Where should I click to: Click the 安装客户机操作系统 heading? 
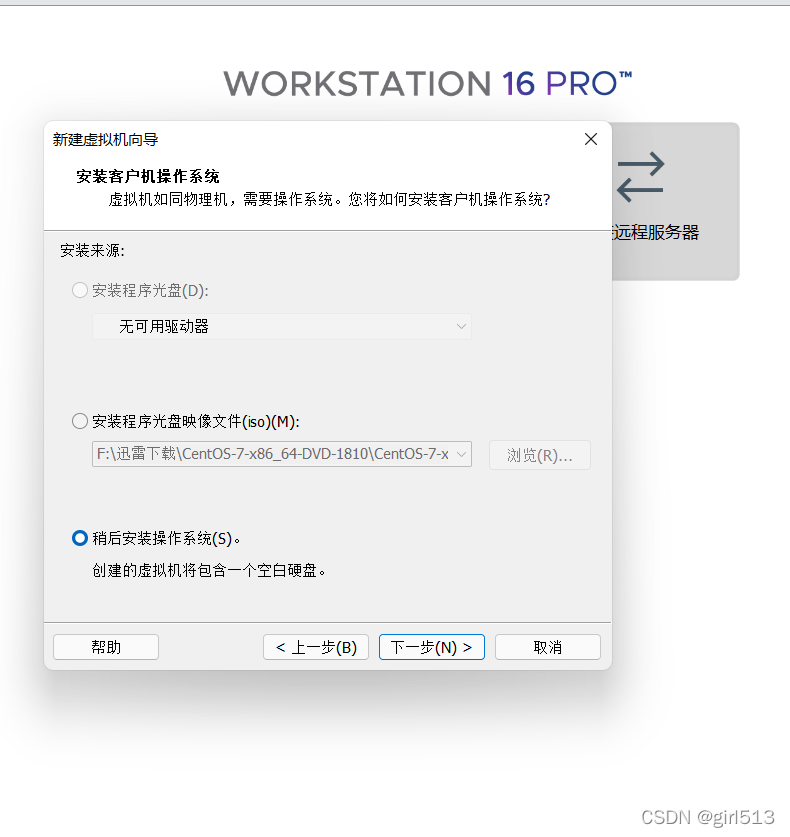148,176
